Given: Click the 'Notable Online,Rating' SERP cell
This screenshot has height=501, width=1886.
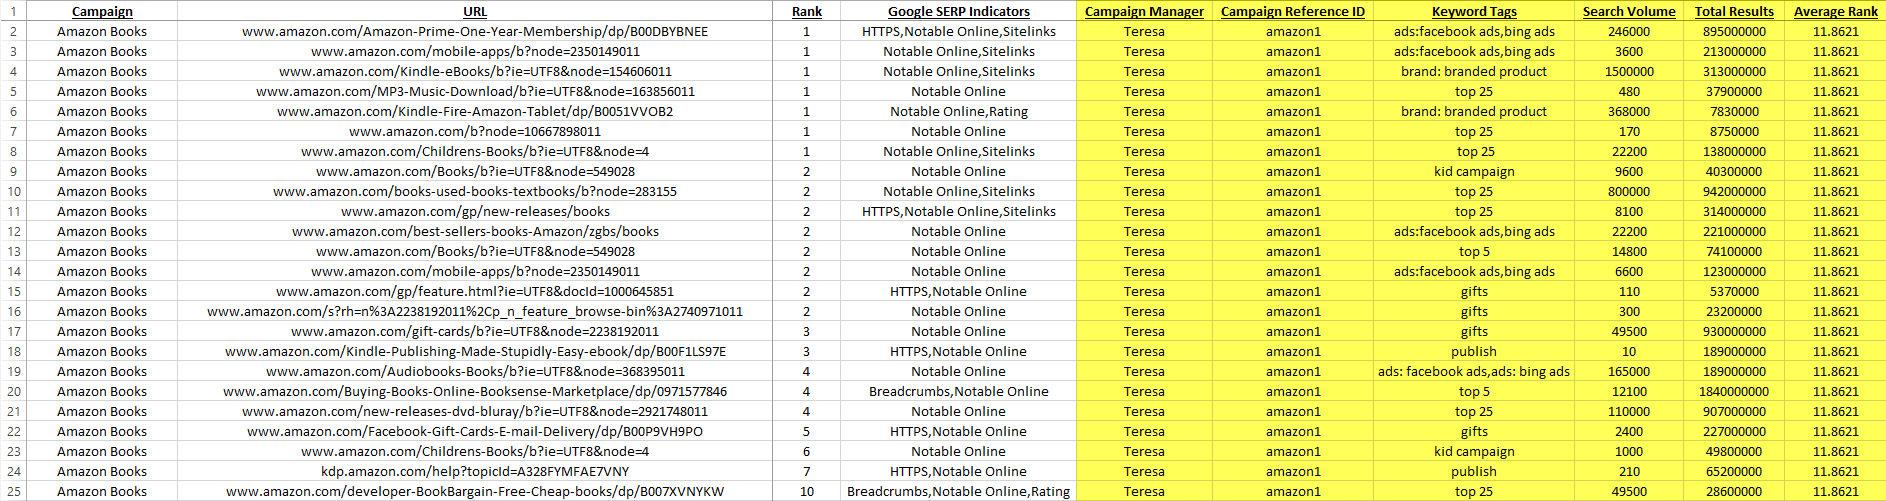Looking at the screenshot, I should 958,111.
